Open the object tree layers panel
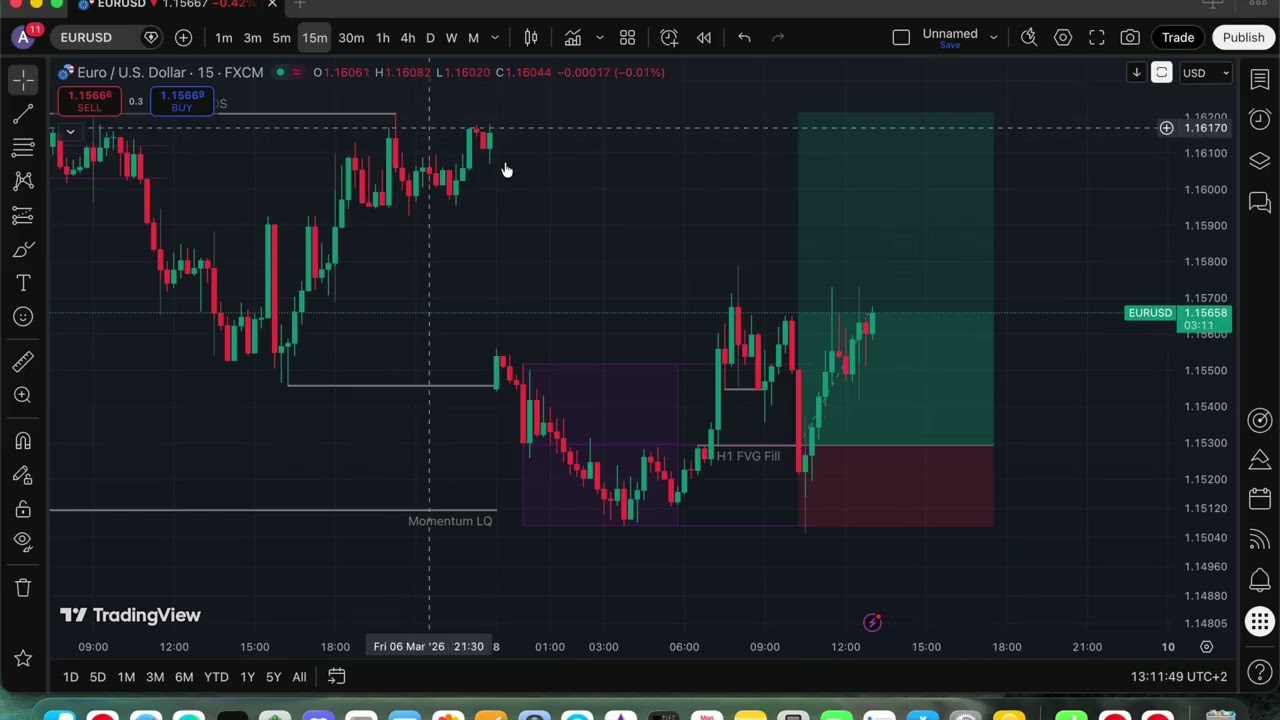Screen dimensions: 1280x720 click(x=1260, y=161)
